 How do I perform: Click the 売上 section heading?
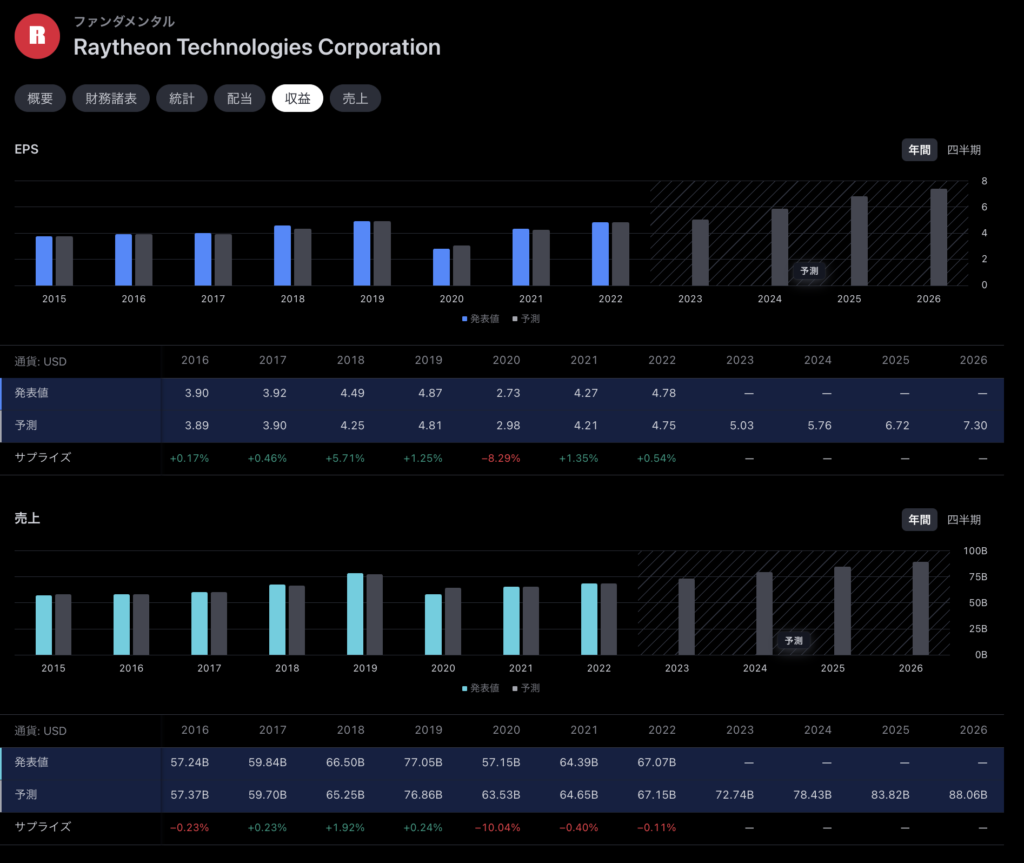tap(27, 518)
